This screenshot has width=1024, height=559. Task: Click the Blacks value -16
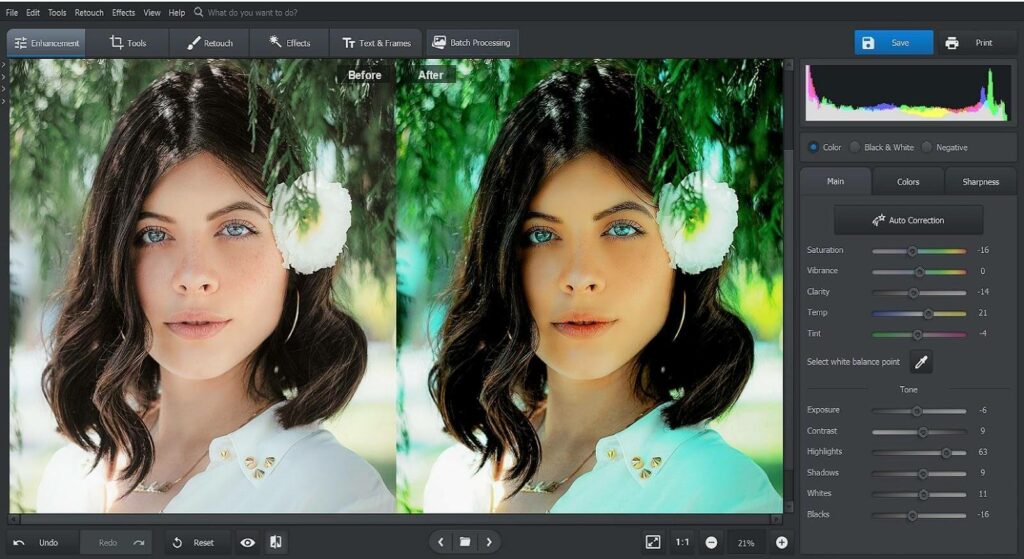[x=983, y=515]
